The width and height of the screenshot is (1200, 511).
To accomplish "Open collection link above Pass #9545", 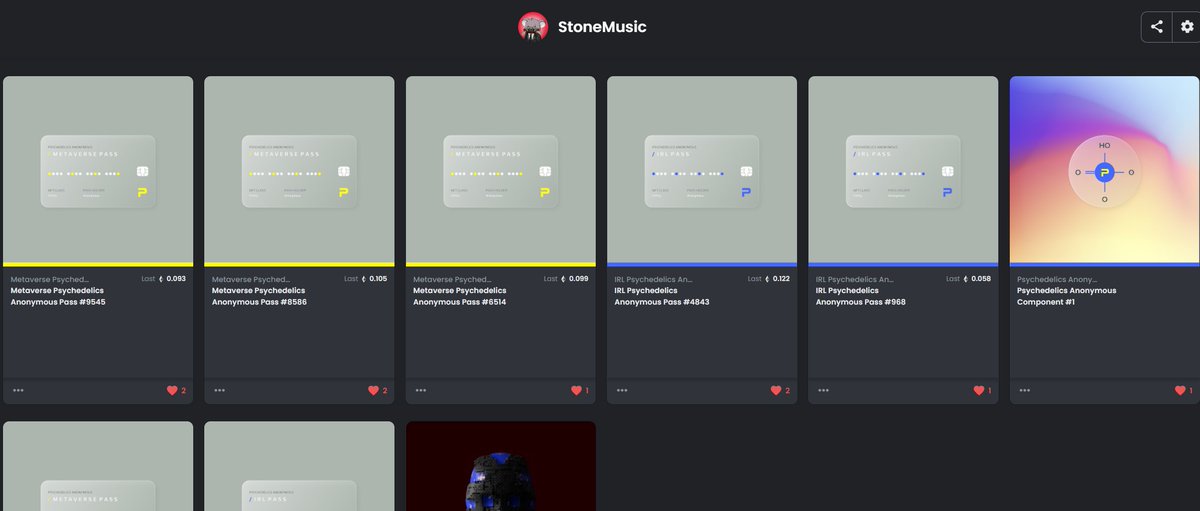I will pos(50,279).
